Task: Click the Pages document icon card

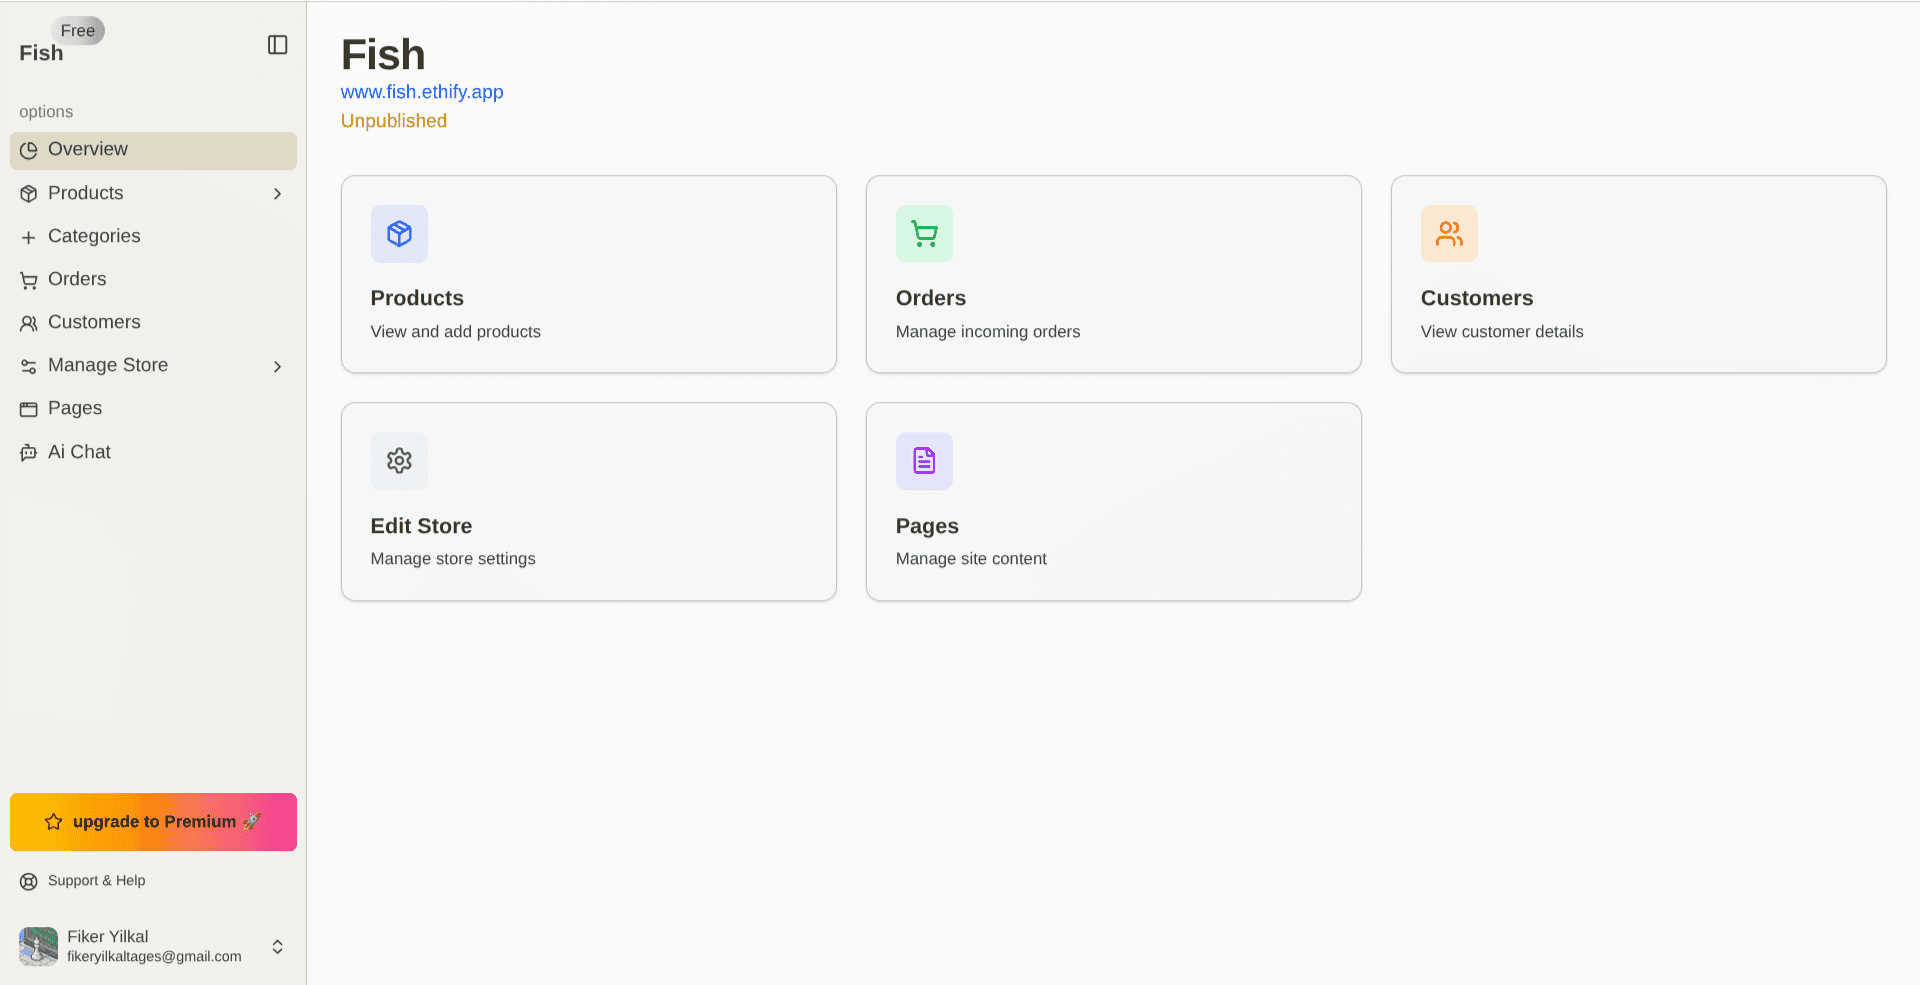Action: (923, 461)
